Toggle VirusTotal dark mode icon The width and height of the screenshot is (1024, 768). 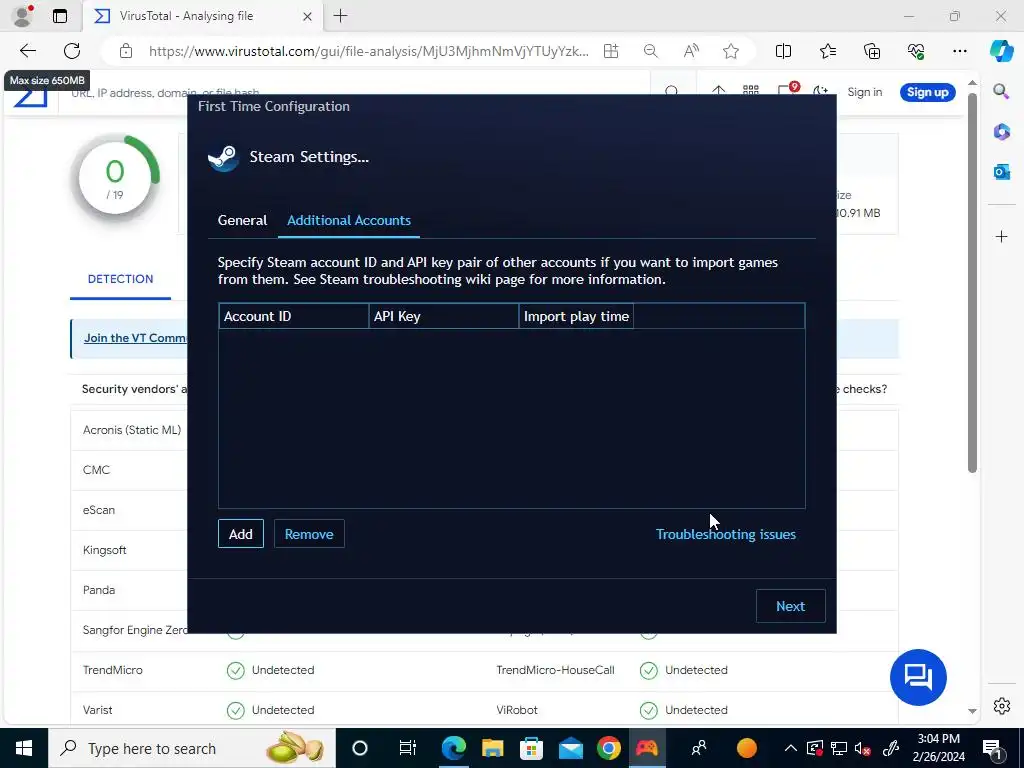(820, 91)
